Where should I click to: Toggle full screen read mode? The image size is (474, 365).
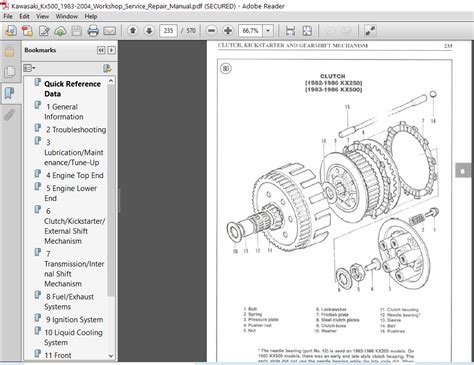pyautogui.click(x=370, y=31)
